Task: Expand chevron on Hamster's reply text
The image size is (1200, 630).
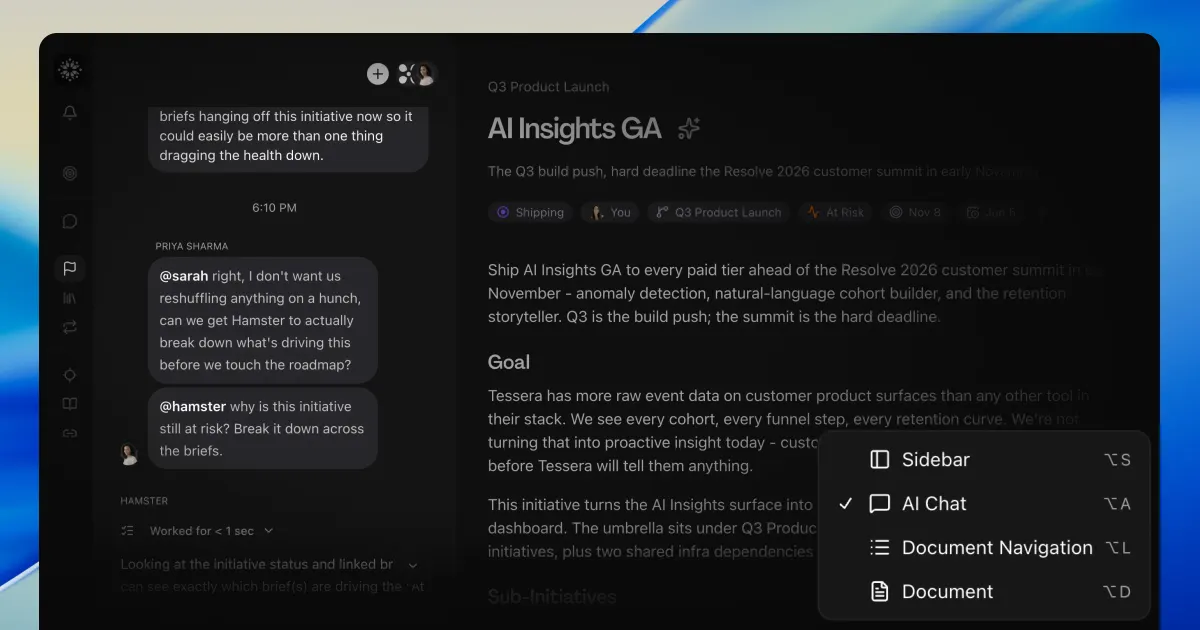Action: (413, 565)
